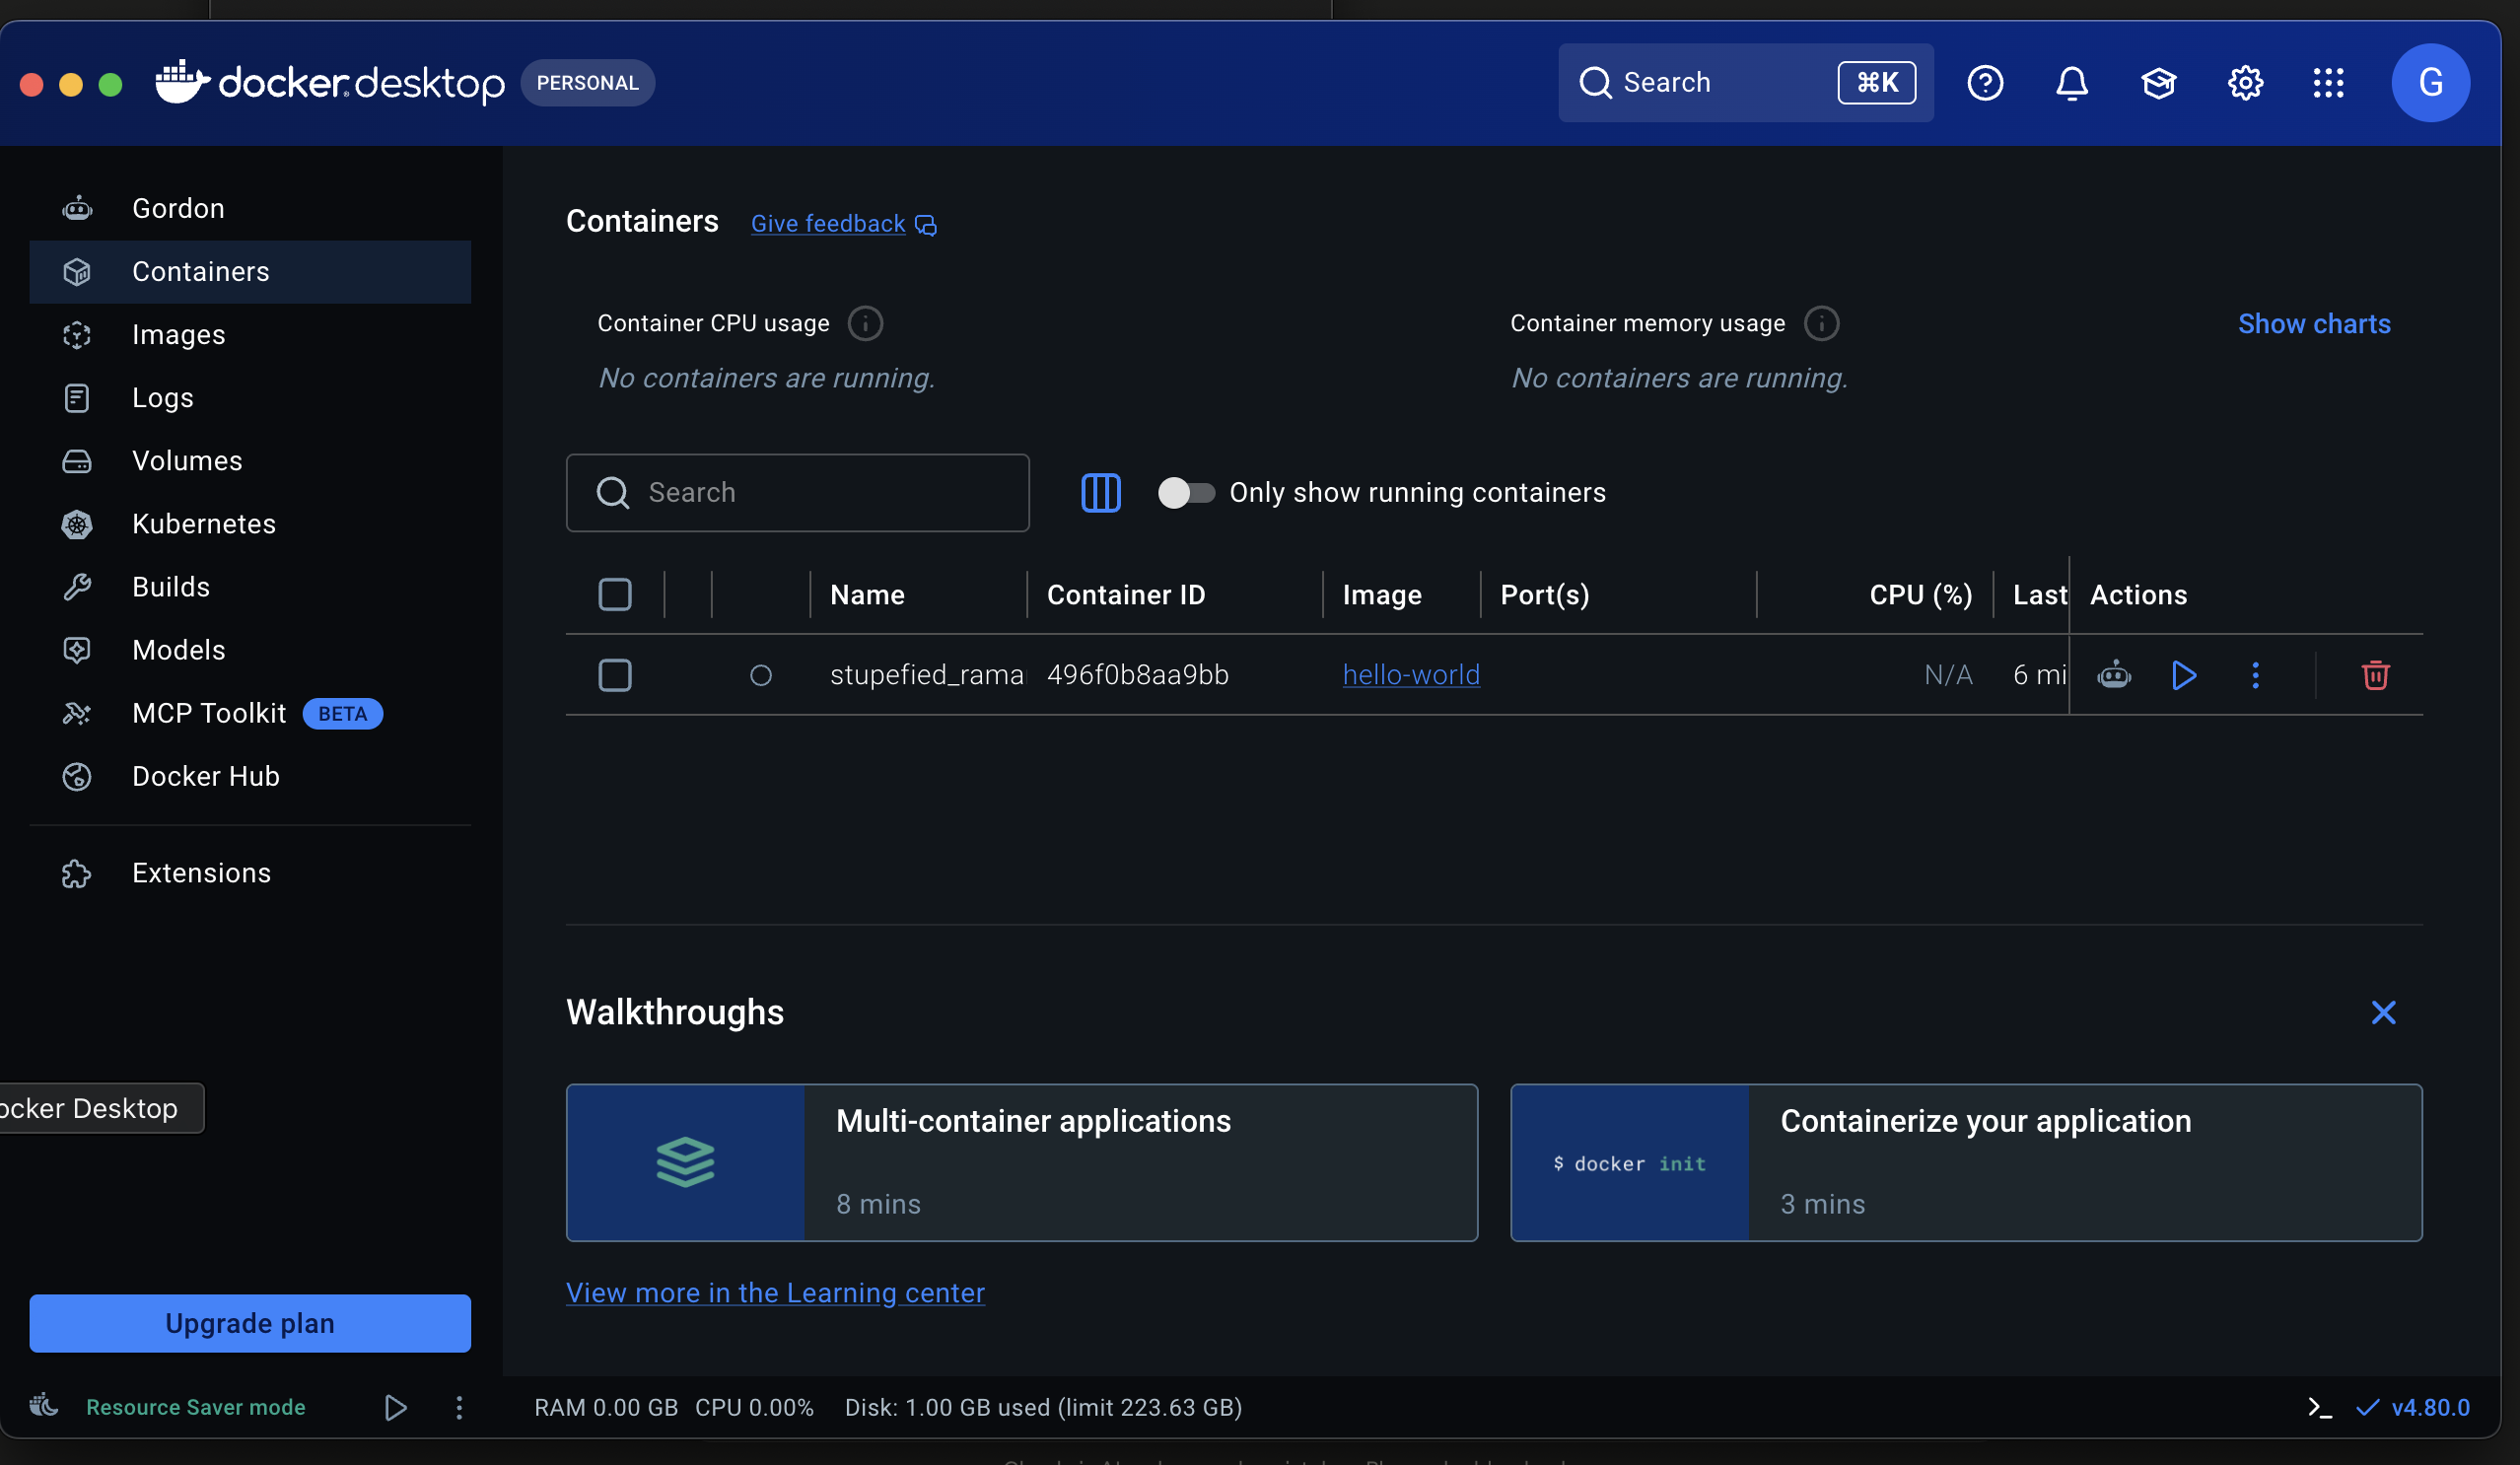This screenshot has height=1465, width=2520.
Task: Click the Builds wrench icon
Action: pos(77,587)
